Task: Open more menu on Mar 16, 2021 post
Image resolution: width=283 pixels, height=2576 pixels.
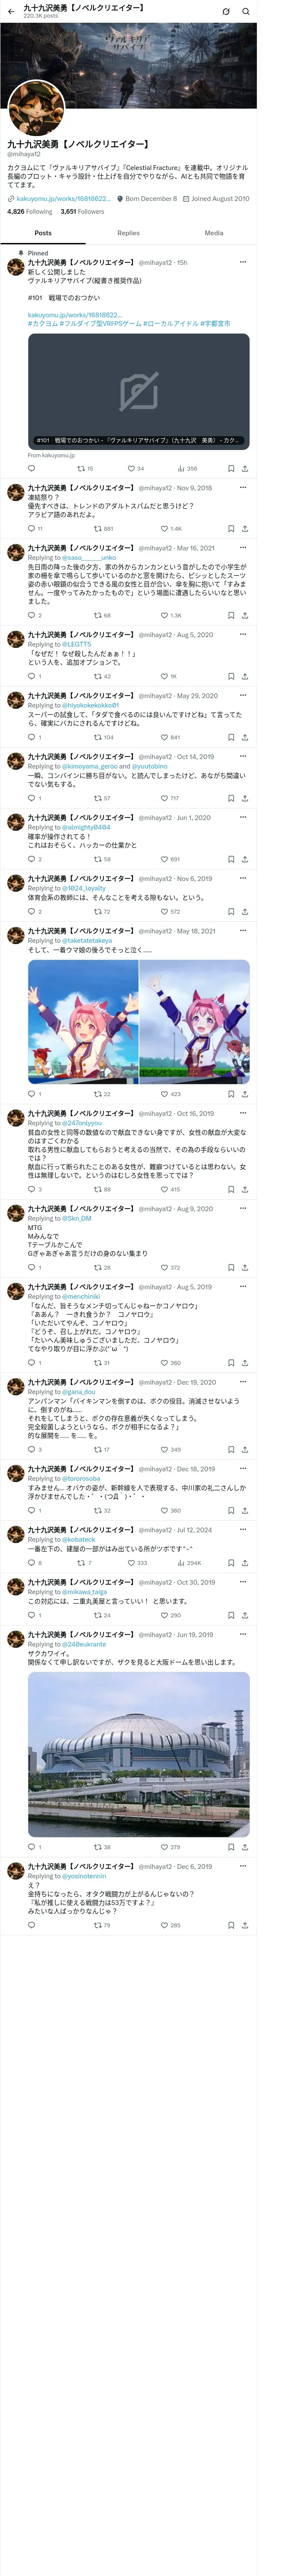Action: 243,548
